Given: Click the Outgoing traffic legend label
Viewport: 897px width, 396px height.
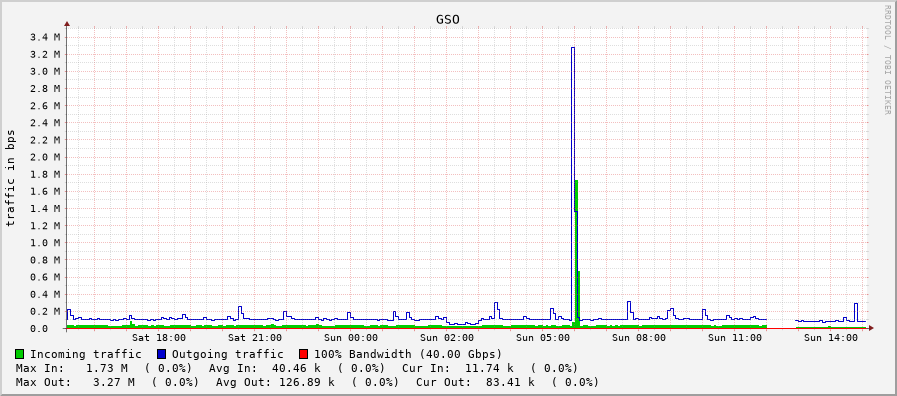Looking at the screenshot, I should pyautogui.click(x=228, y=354).
